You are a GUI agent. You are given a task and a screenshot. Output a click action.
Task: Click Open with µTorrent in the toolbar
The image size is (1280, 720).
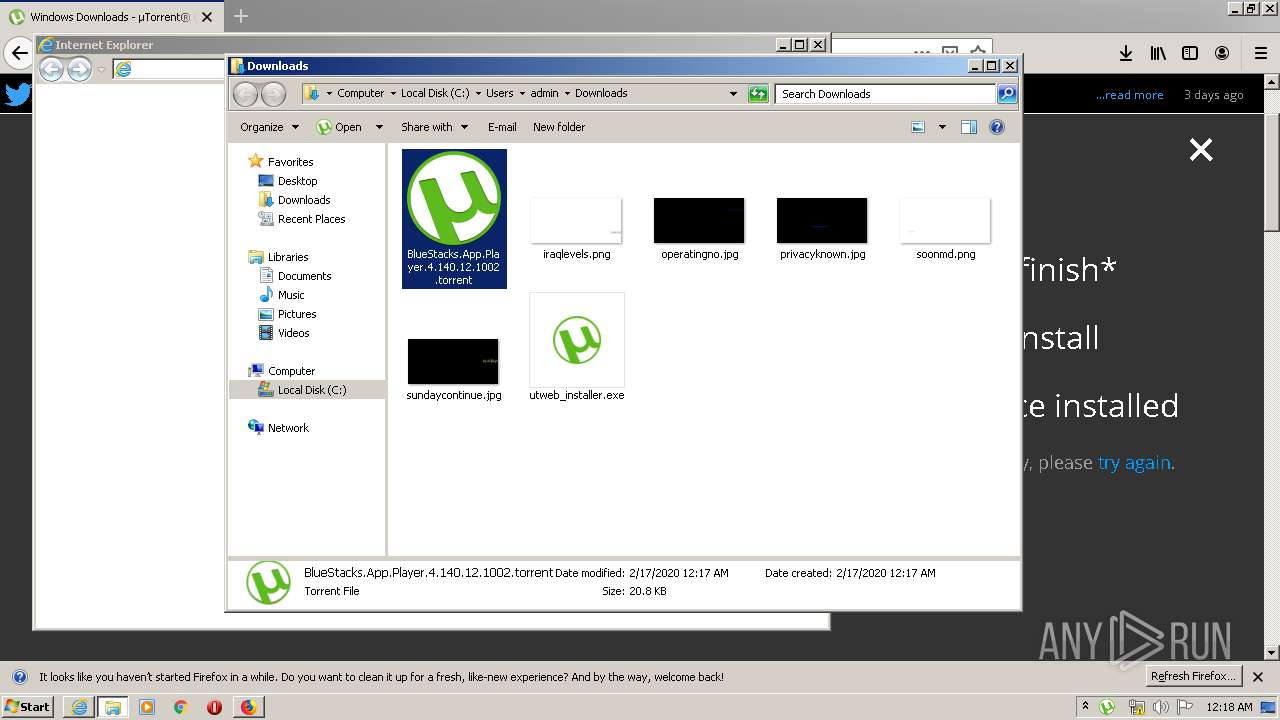coord(339,127)
